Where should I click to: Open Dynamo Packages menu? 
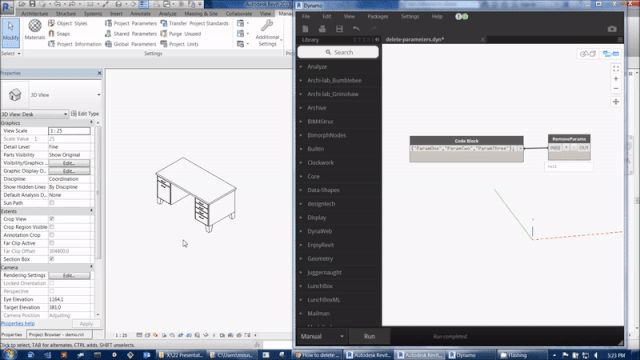(x=378, y=16)
